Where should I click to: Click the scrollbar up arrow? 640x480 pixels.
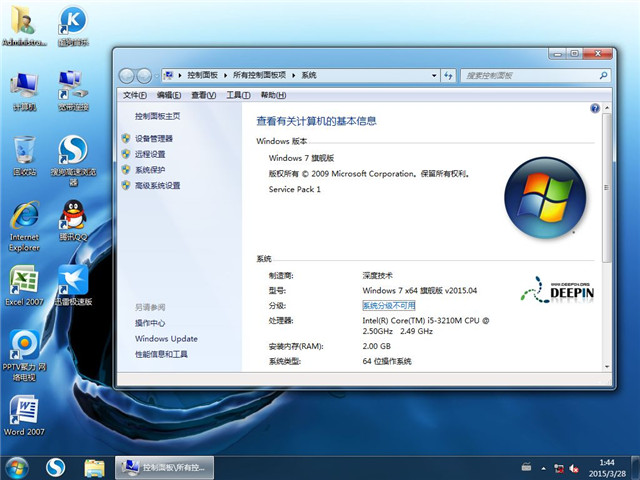607,108
